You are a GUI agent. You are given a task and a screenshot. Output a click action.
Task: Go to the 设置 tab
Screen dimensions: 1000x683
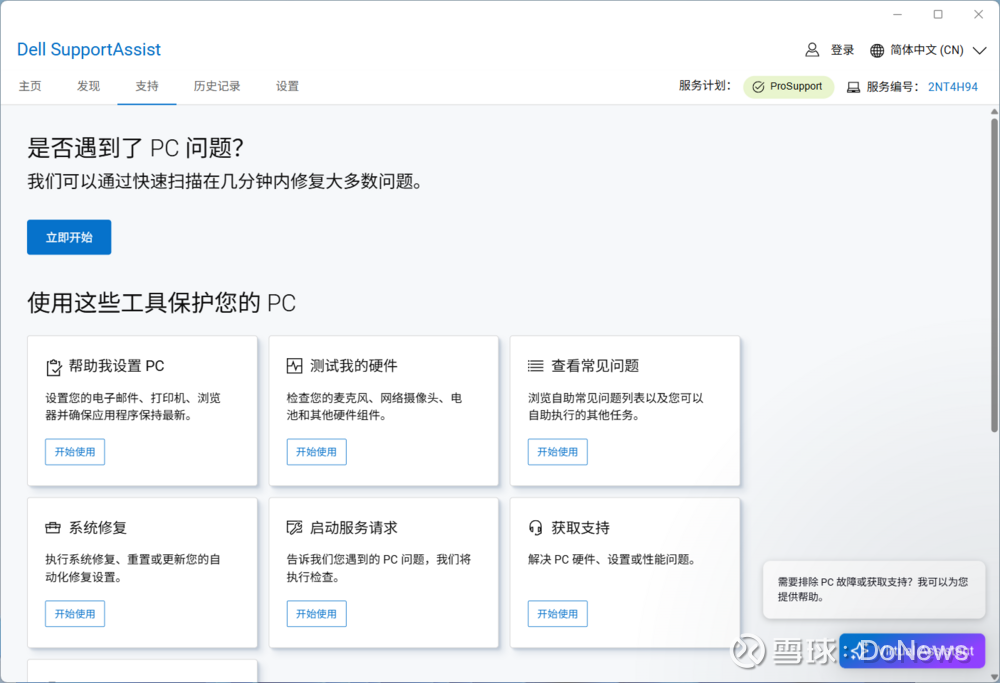287,86
